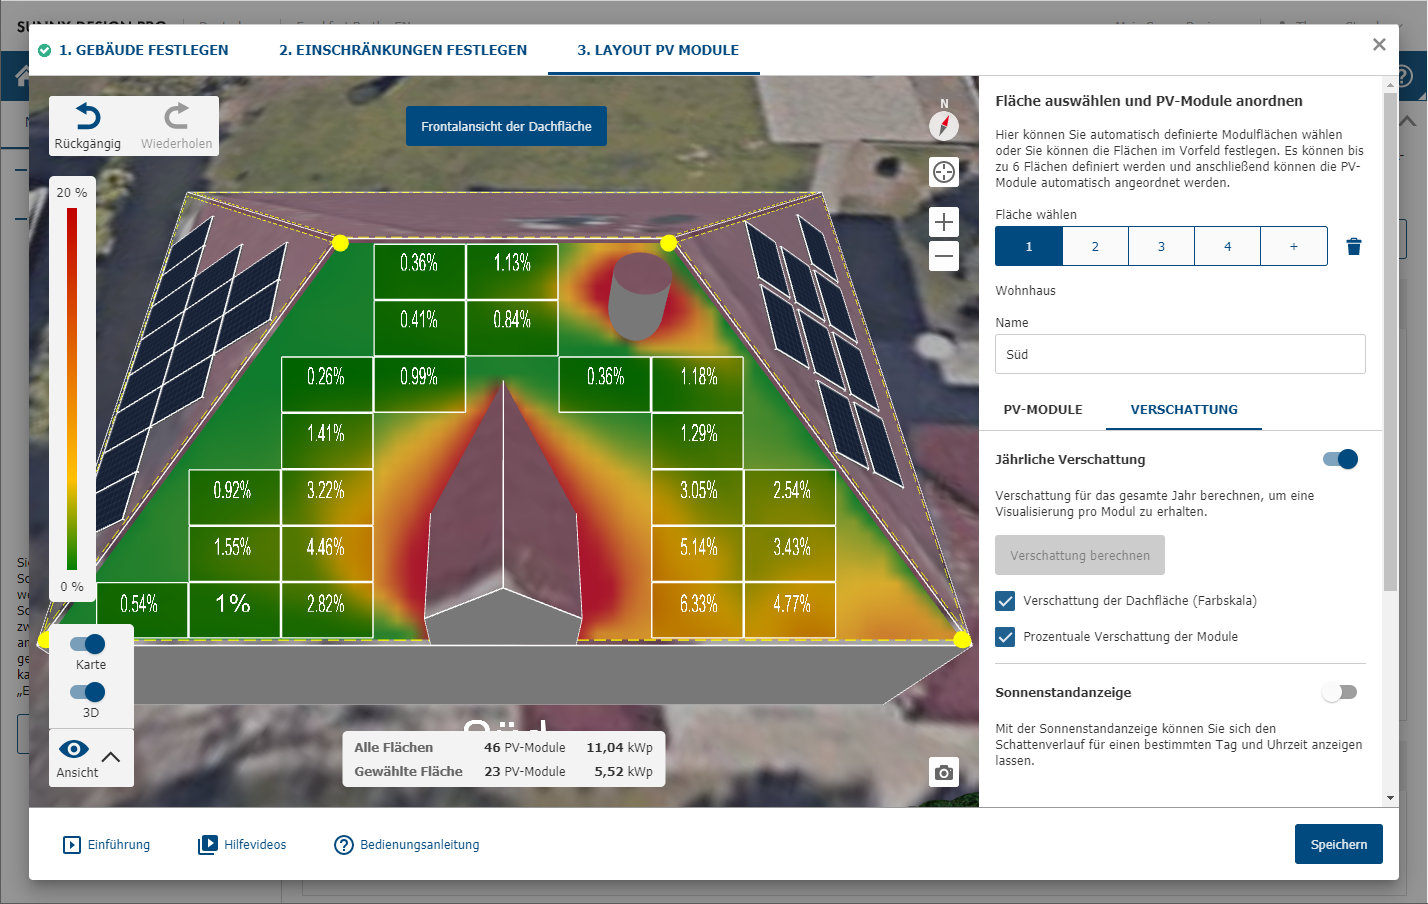
Task: Uncheck Prozentuale Verschattung der Module
Action: (1004, 636)
